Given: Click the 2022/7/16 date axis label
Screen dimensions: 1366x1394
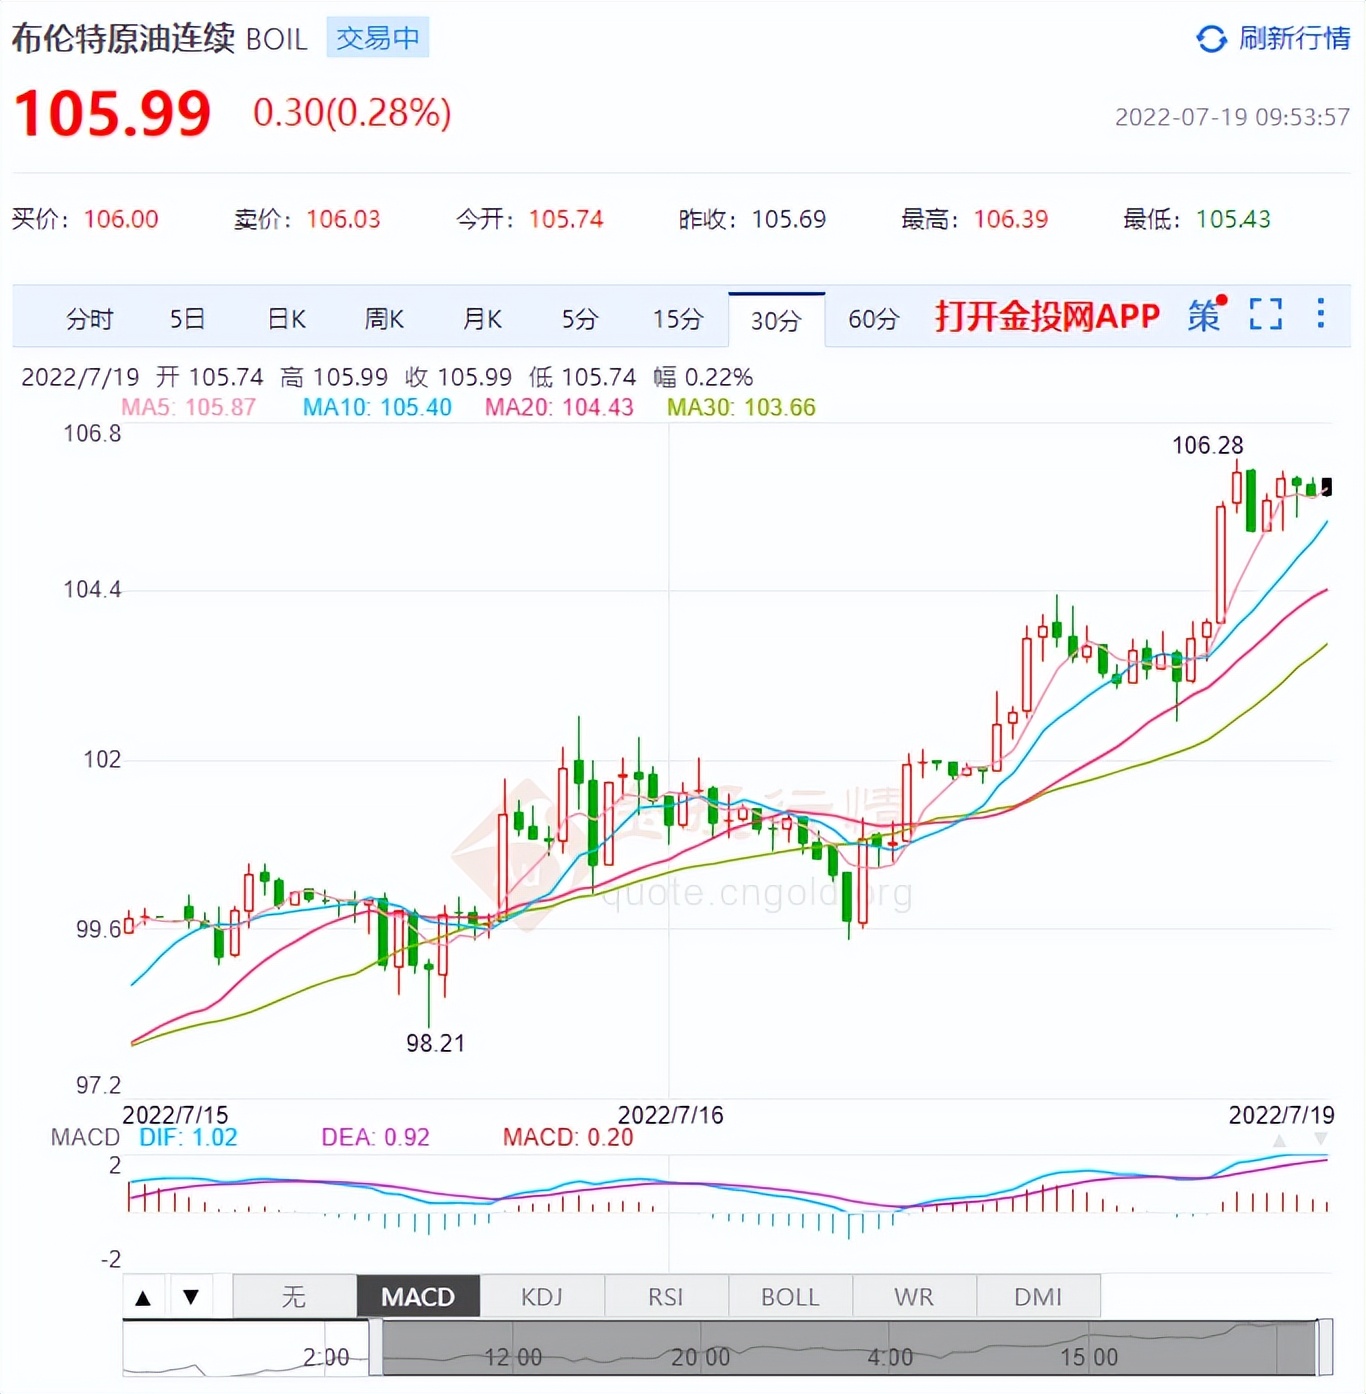Looking at the screenshot, I should 670,1115.
